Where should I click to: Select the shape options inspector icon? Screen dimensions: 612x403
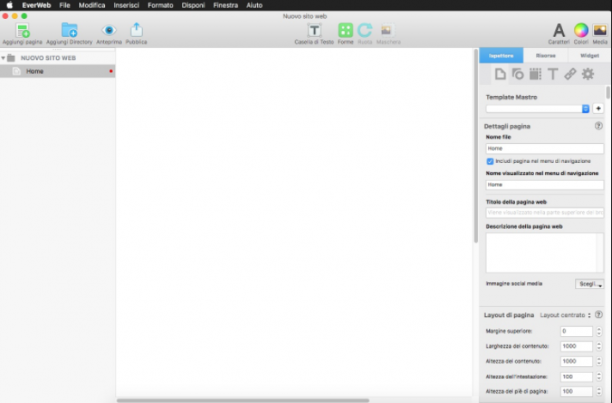pyautogui.click(x=518, y=74)
